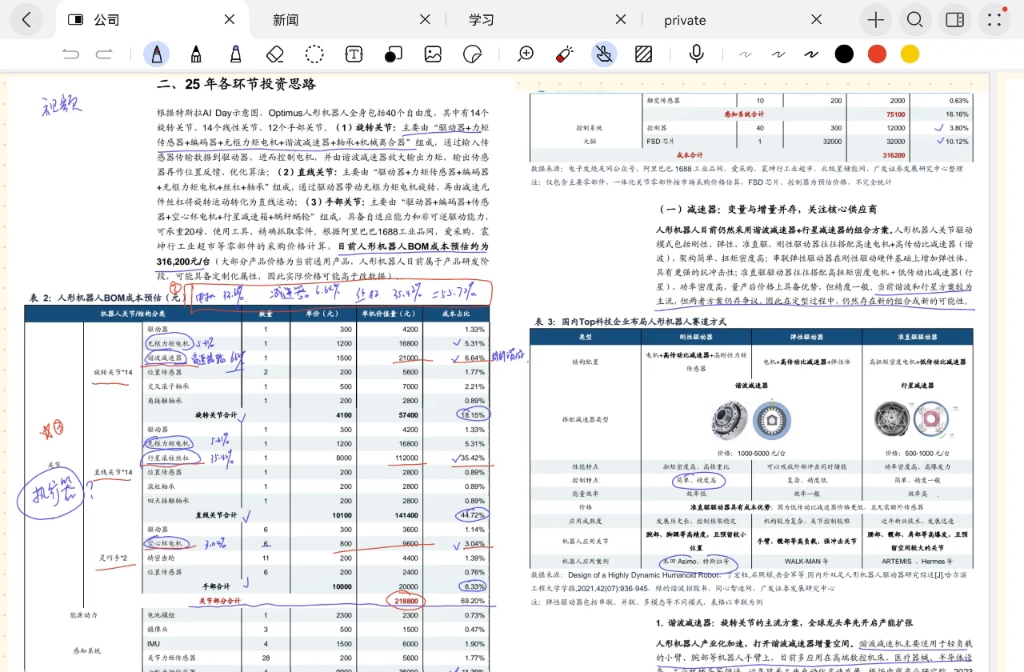Choose the medium stroke width
1024x672 pixels.
778,54
